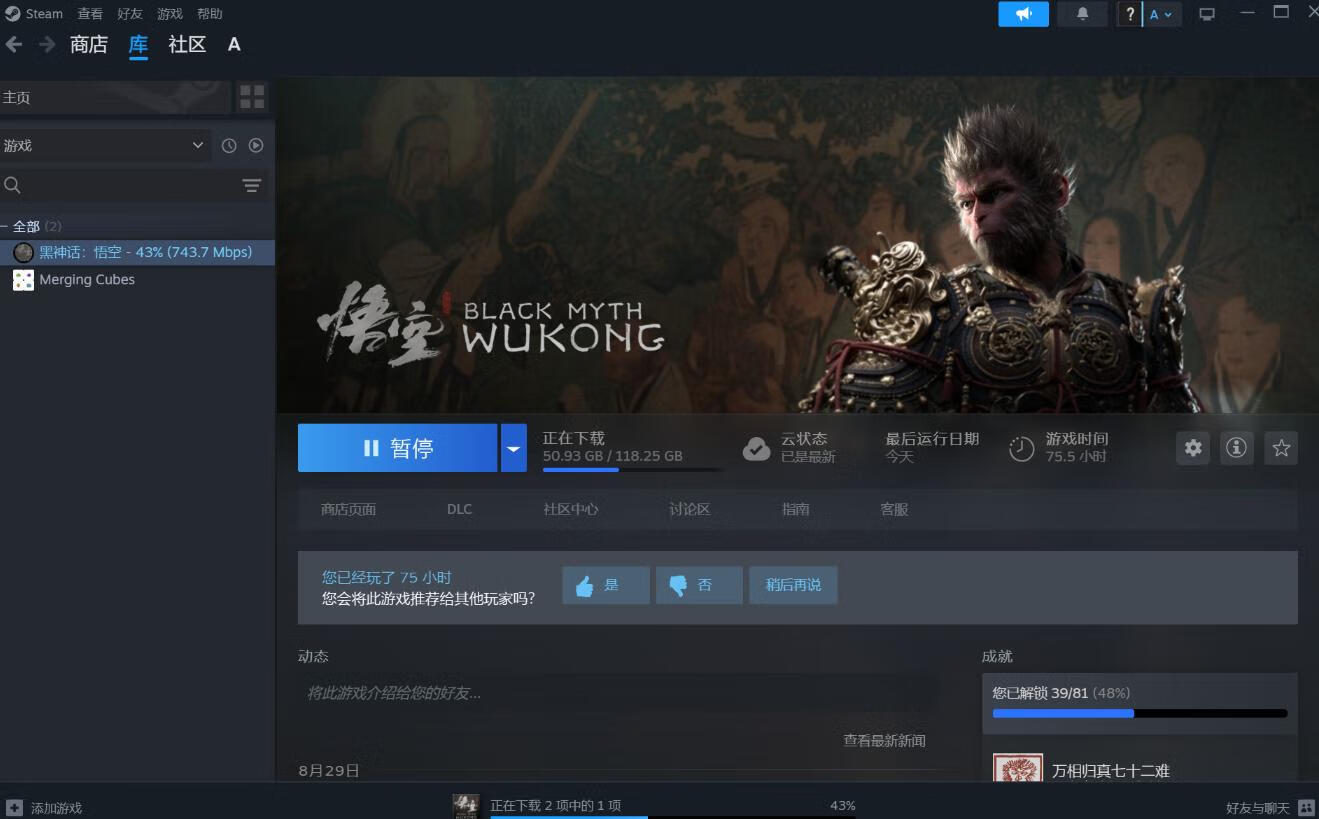
Task: Open the dropdown arrow beside 暂停
Action: (x=513, y=448)
